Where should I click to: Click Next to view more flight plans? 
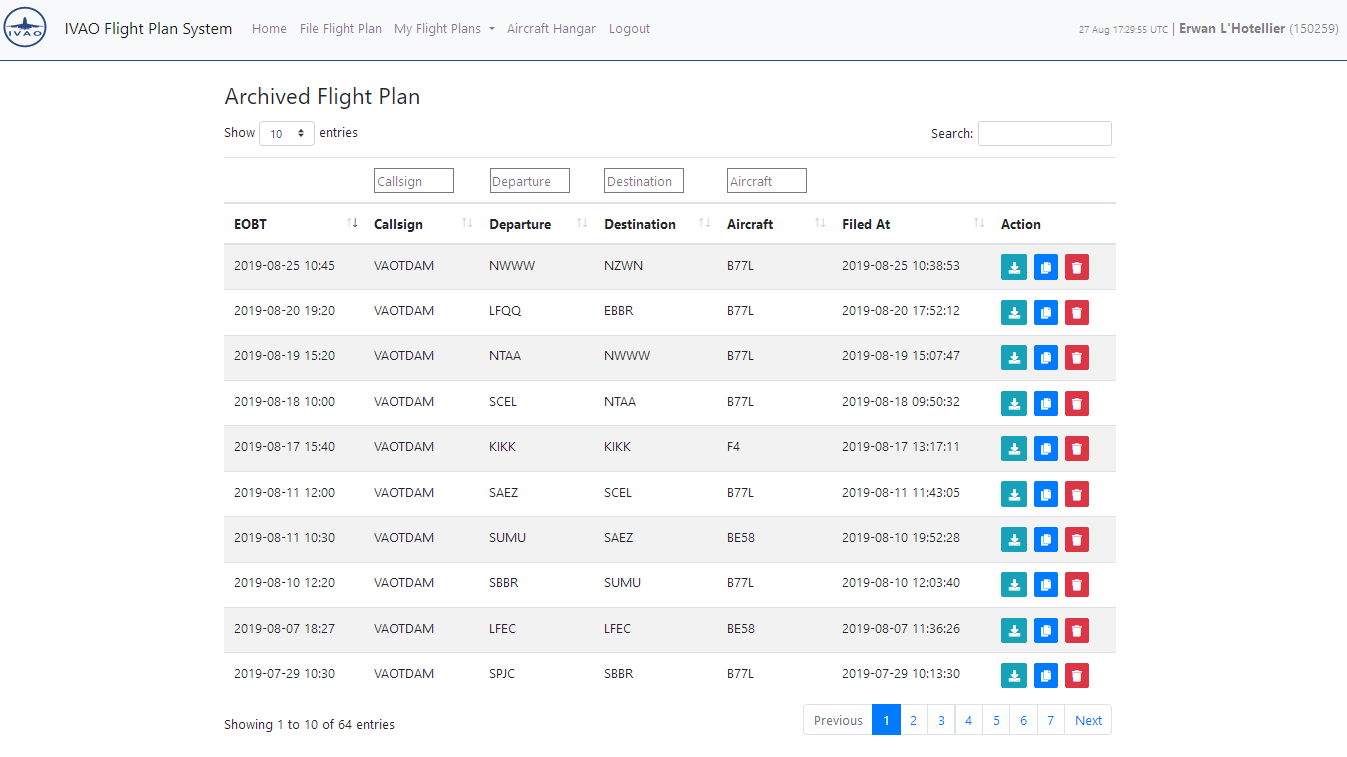tap(1088, 719)
